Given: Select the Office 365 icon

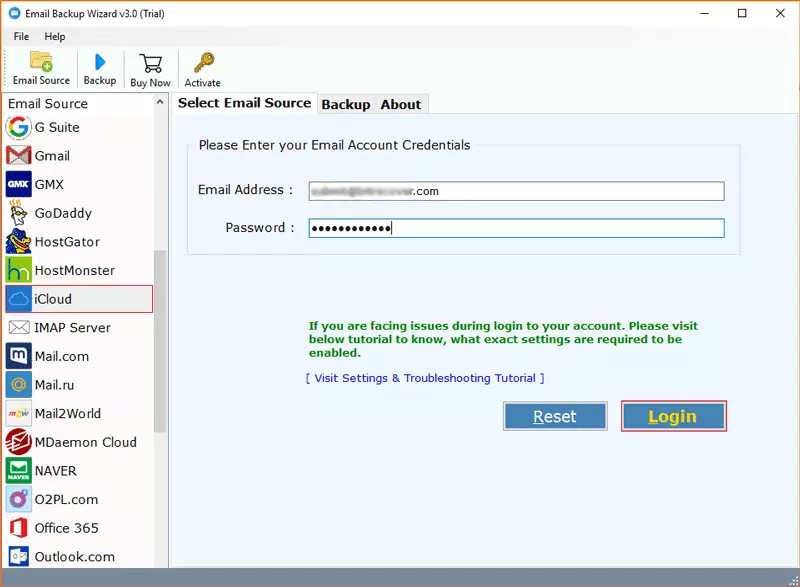Looking at the screenshot, I should [19, 528].
